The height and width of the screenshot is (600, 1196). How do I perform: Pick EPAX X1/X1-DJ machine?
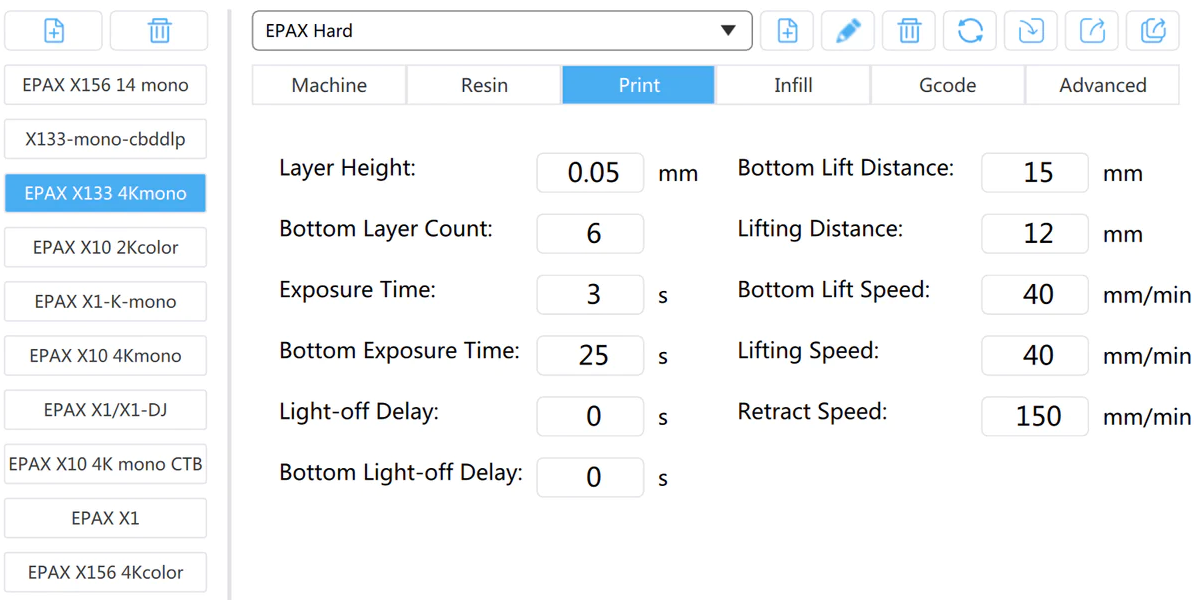coord(105,410)
